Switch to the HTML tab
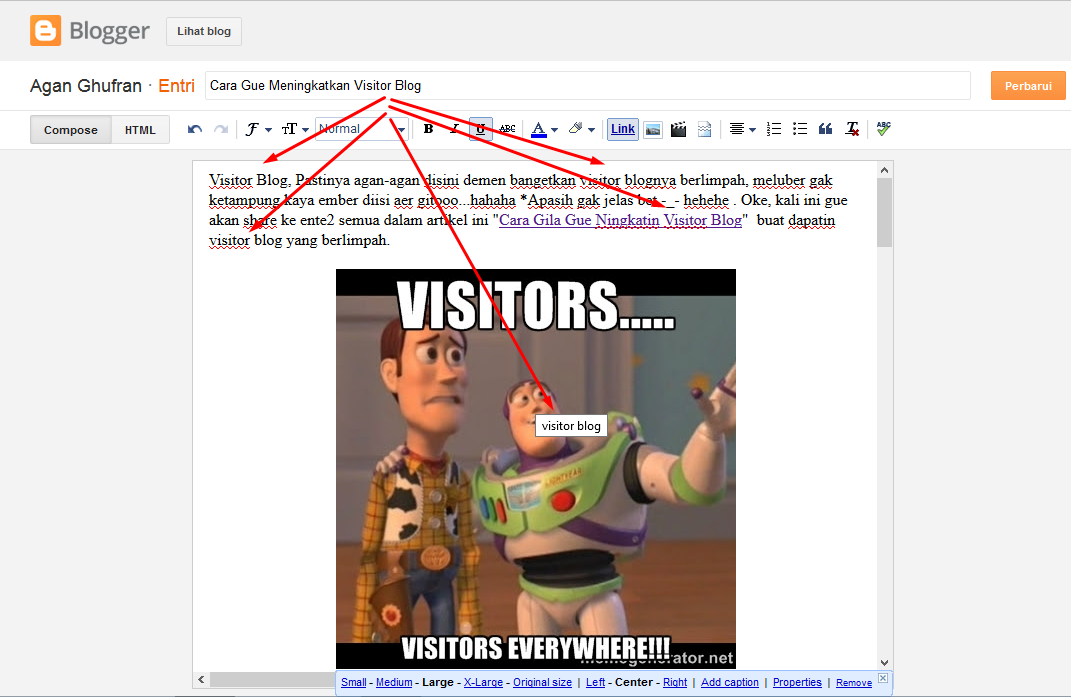Image resolution: width=1071 pixels, height=697 pixels. pyautogui.click(x=140, y=130)
